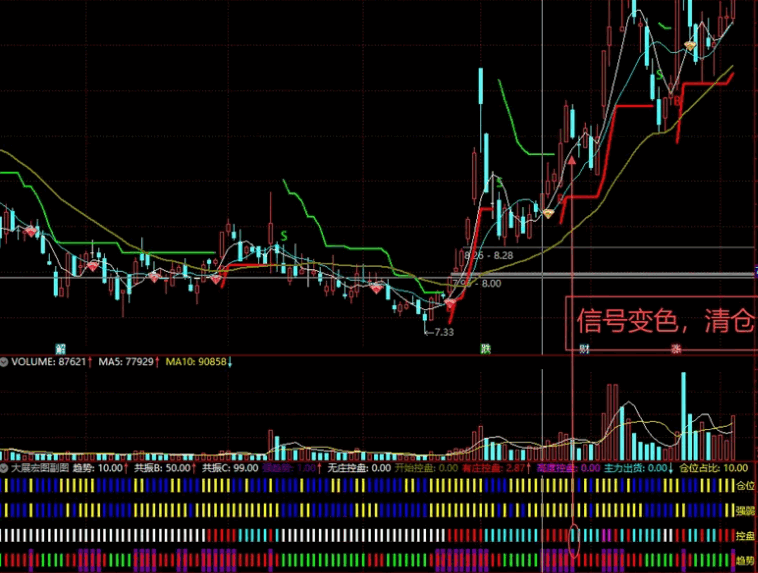Collapse the VOLUME indicator panel chevron
This screenshot has height=573, width=758.
4,362
